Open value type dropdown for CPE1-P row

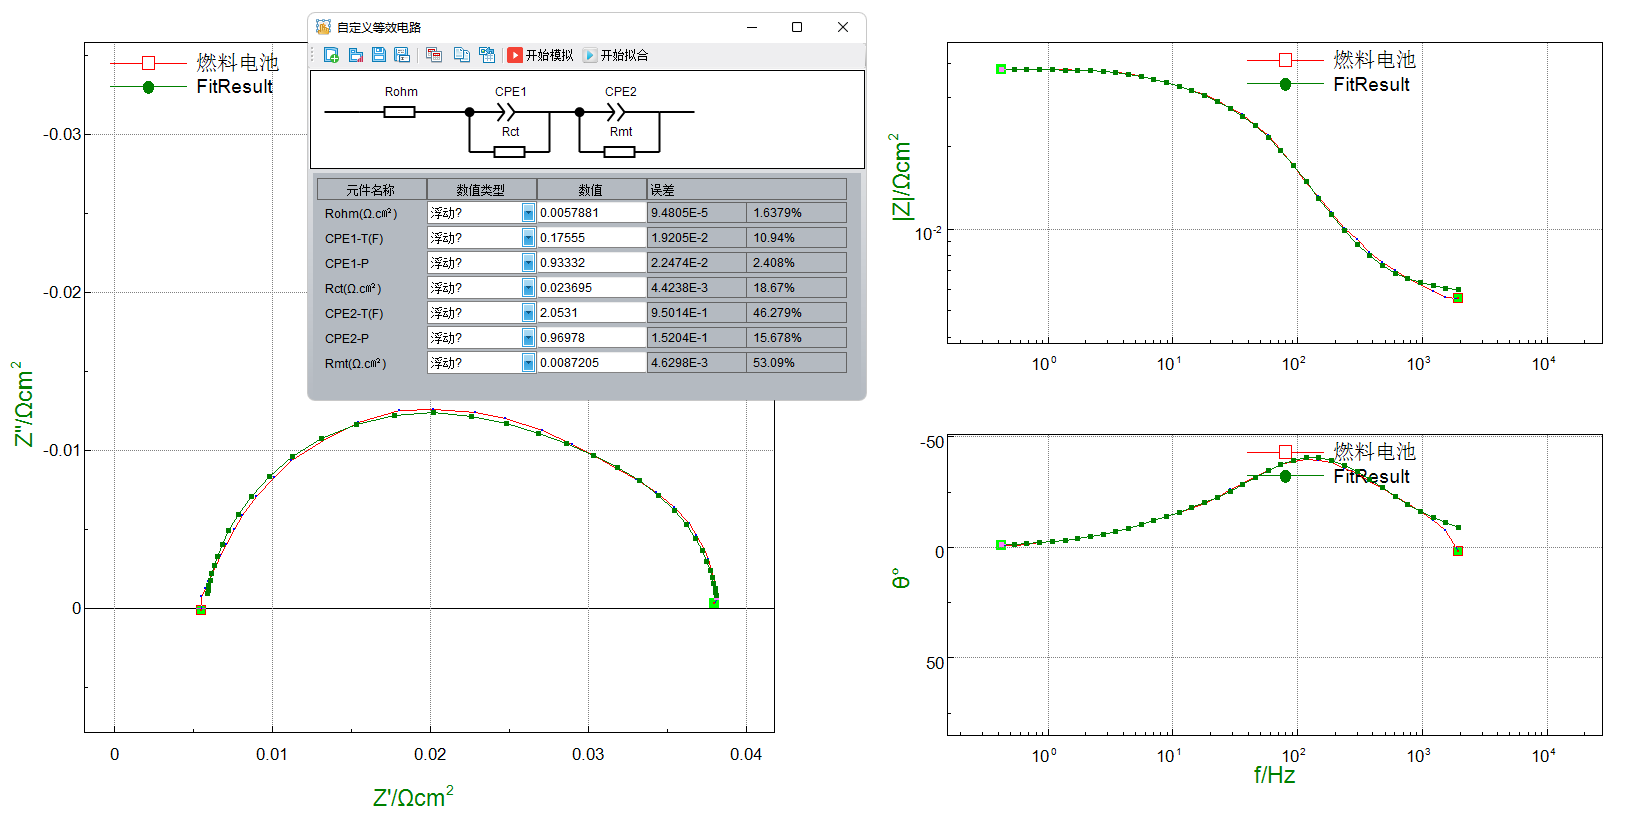click(x=528, y=263)
